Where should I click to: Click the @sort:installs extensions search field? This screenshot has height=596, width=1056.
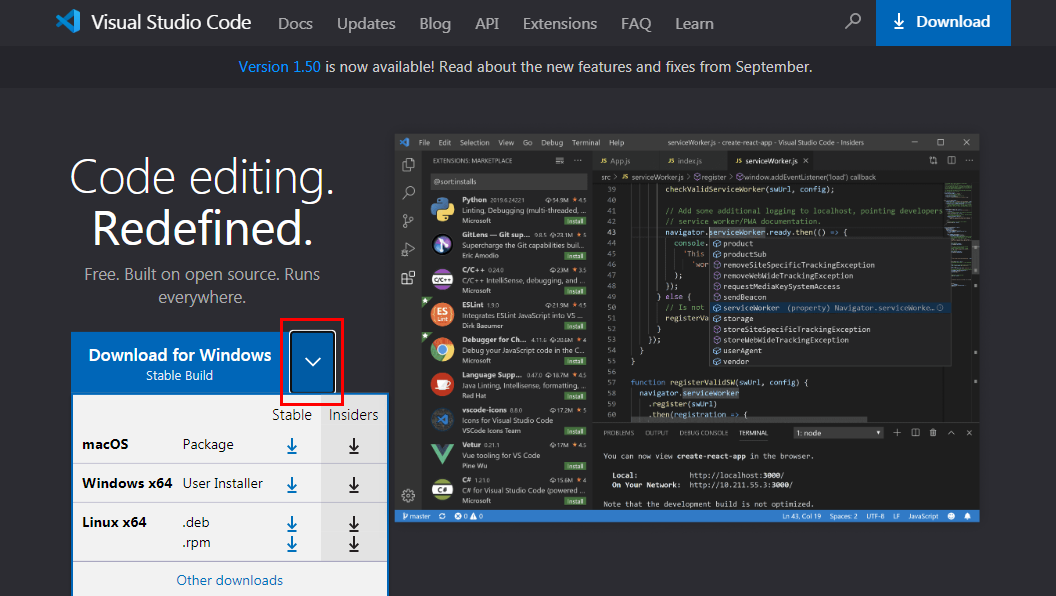(x=508, y=182)
